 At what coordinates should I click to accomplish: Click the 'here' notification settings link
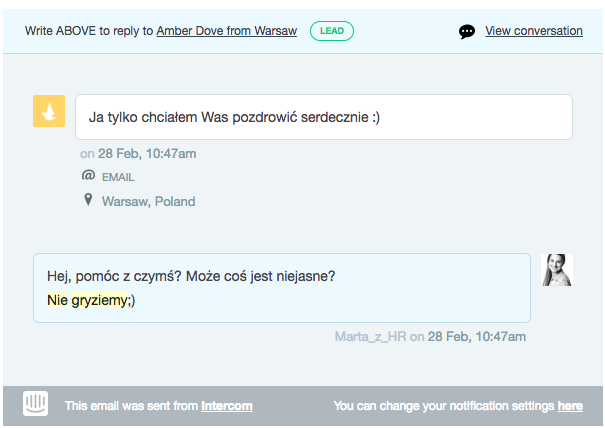570,406
